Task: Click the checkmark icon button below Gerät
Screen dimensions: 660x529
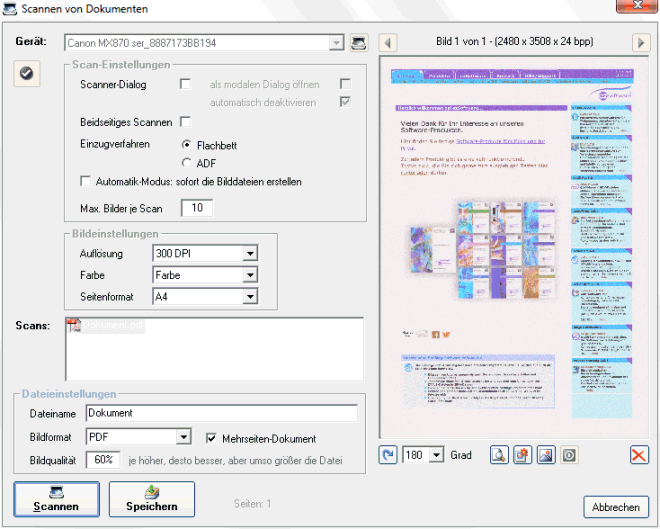Action: 27,72
